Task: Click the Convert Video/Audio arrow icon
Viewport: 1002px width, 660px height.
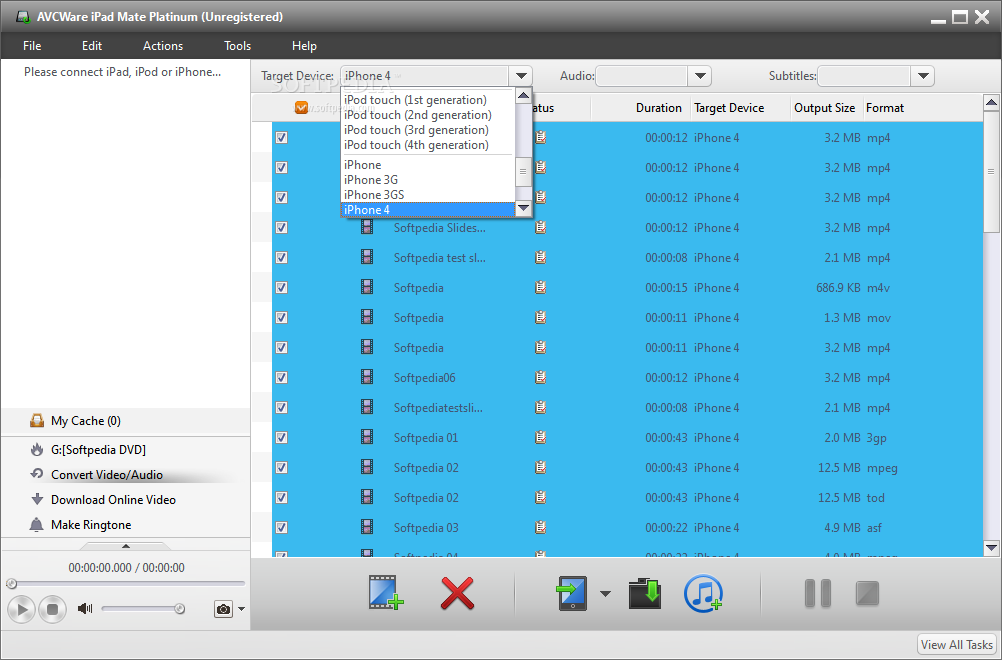Action: click(x=37, y=474)
